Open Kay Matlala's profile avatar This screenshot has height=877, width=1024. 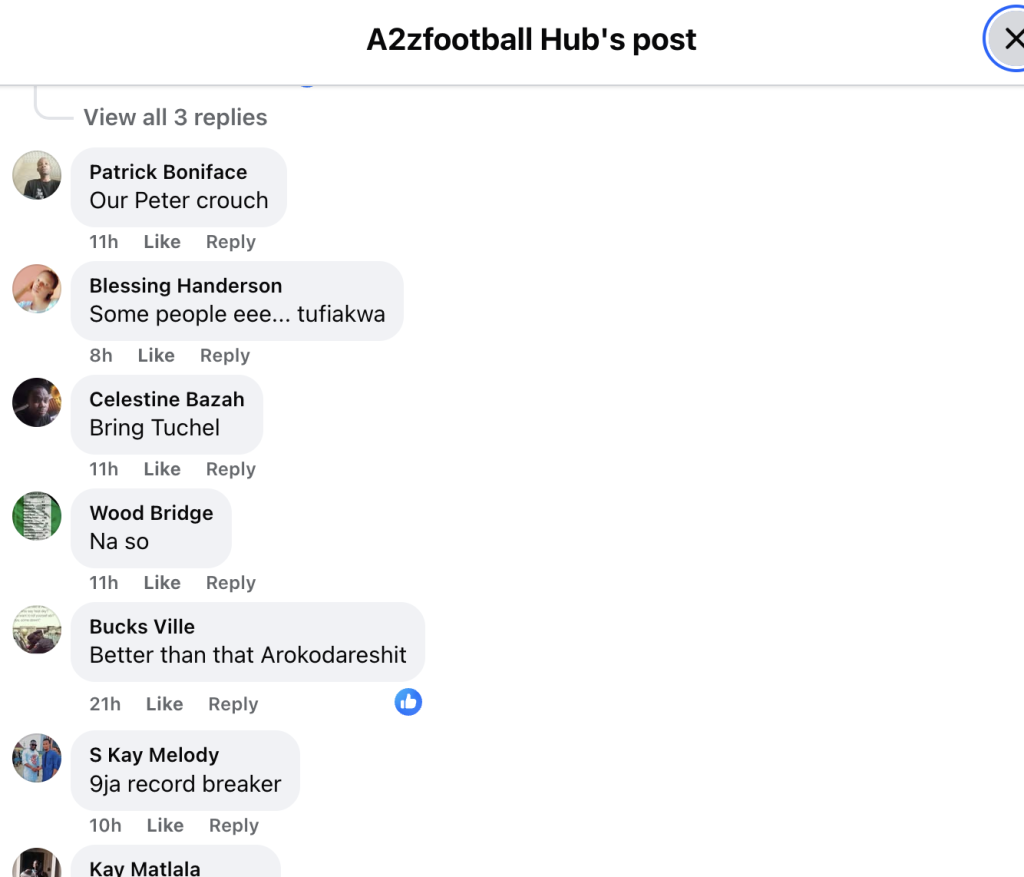[x=37, y=866]
